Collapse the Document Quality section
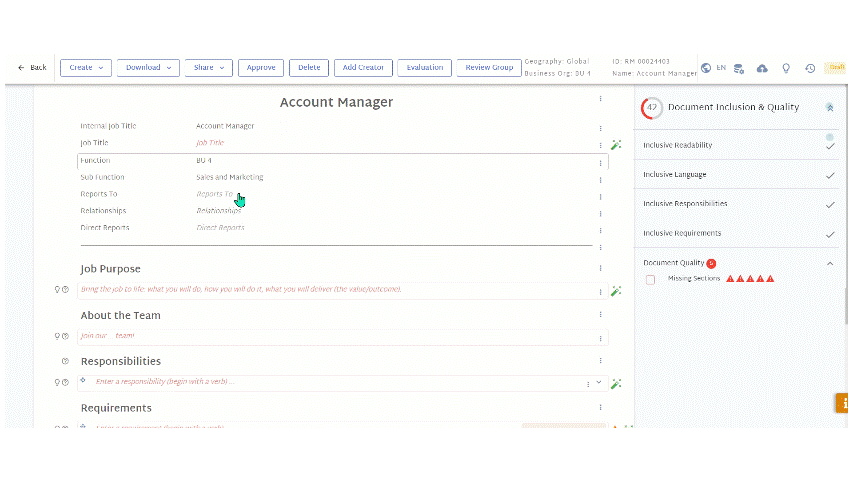The image size is (853, 480). 830,264
